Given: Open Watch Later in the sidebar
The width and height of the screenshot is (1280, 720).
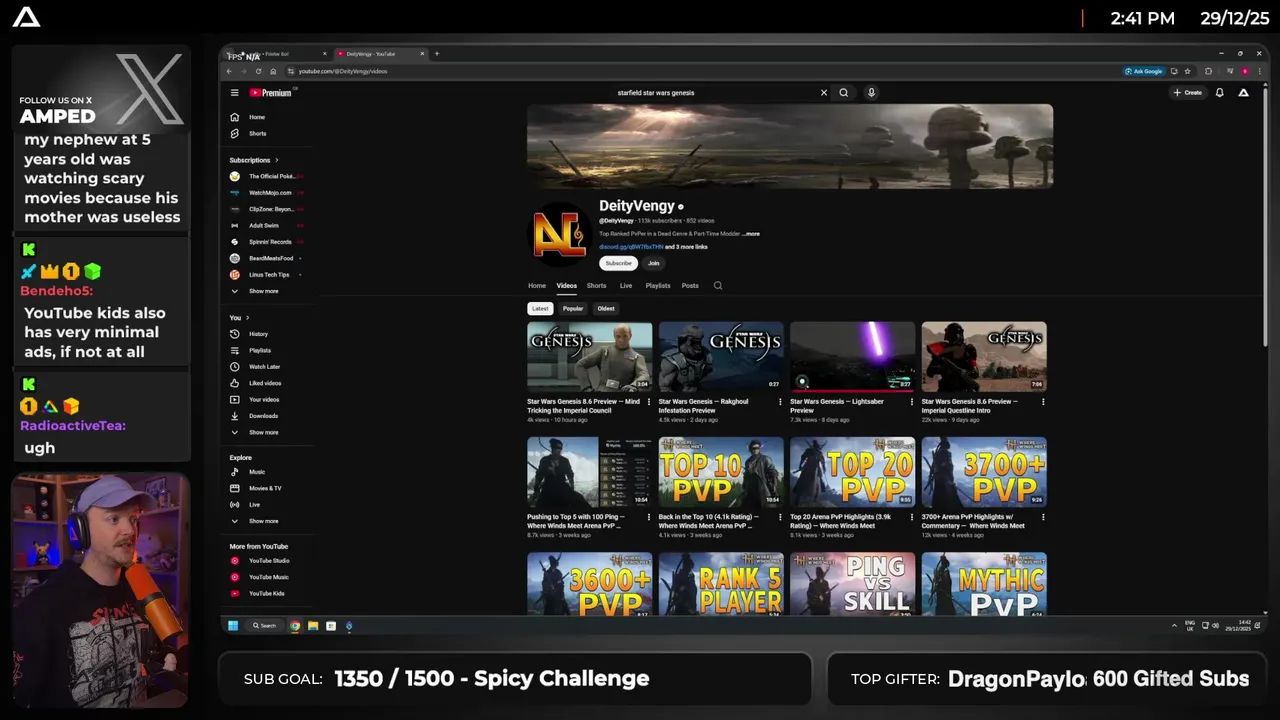Looking at the screenshot, I should [x=255, y=367].
